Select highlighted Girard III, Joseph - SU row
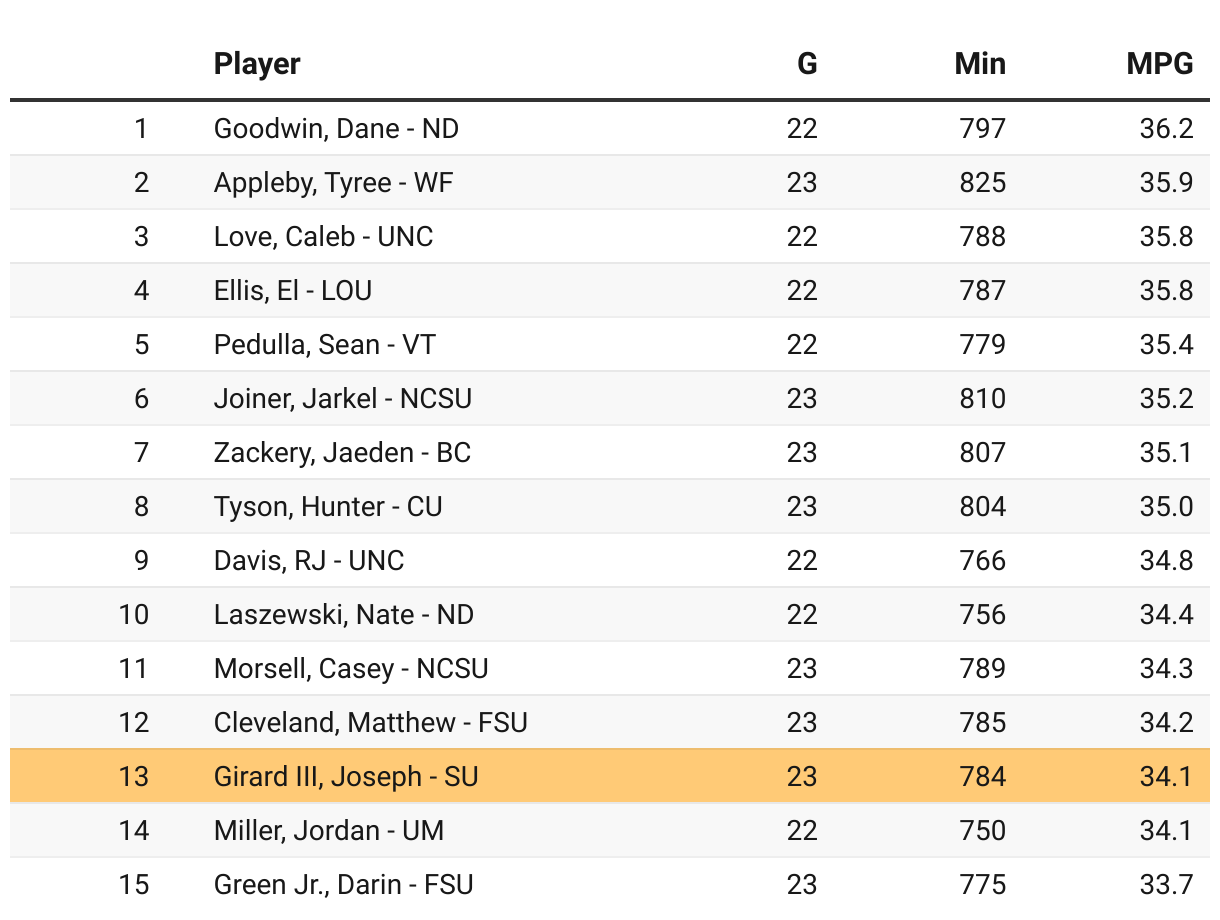 click(x=610, y=776)
